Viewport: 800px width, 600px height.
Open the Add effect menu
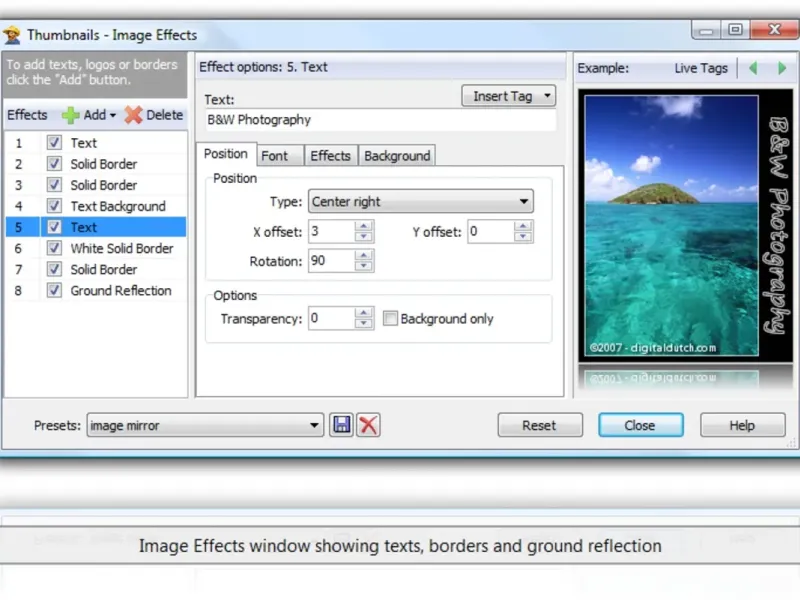click(89, 115)
